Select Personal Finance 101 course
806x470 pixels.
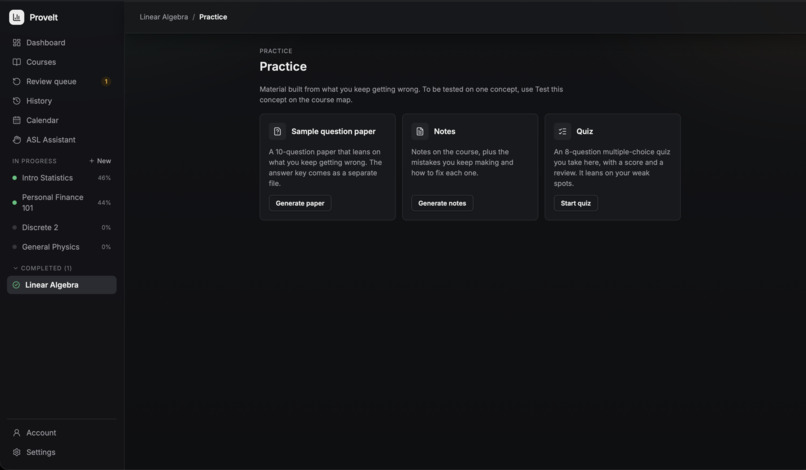[62, 203]
